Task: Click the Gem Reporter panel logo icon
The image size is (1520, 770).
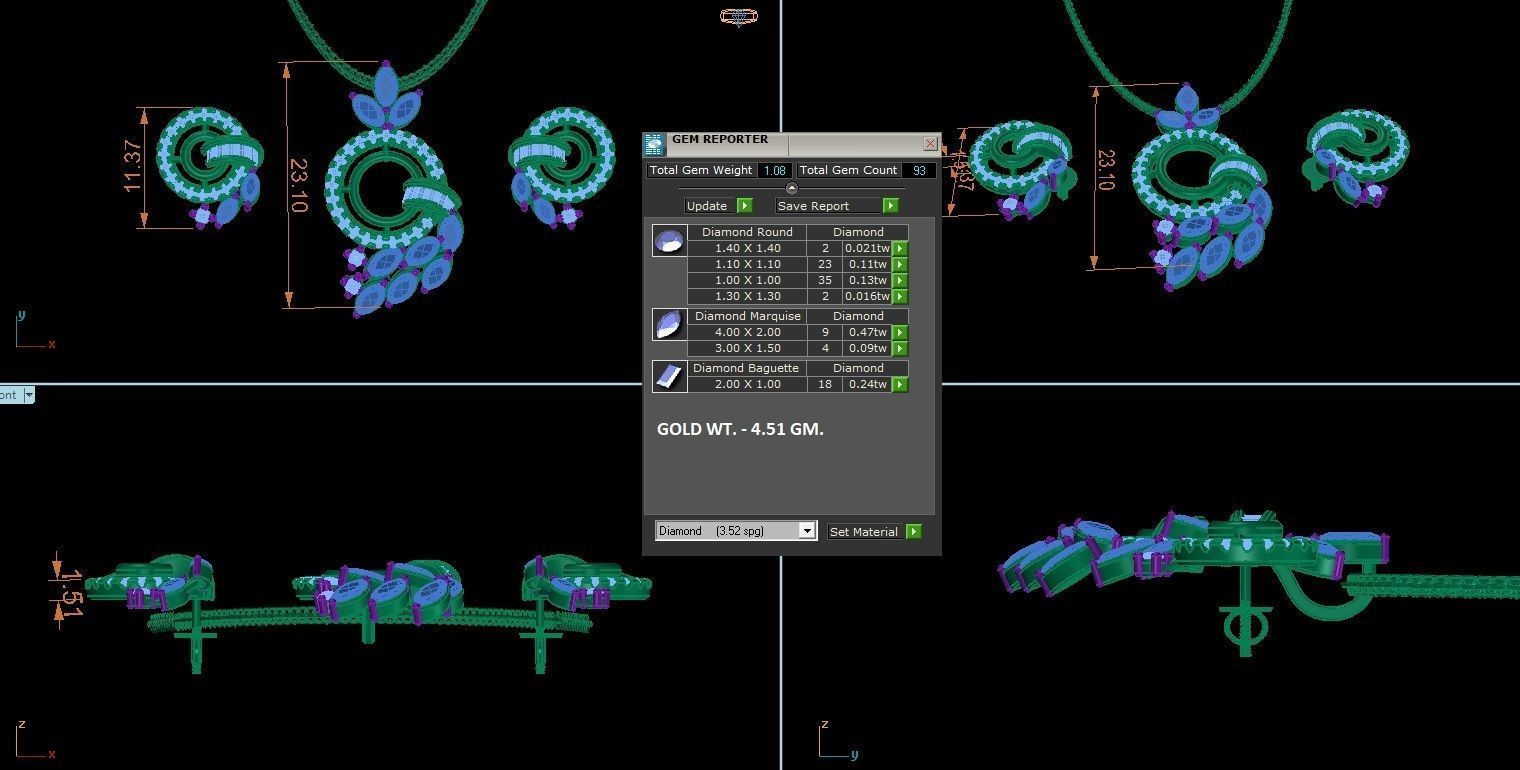Action: 654,144
